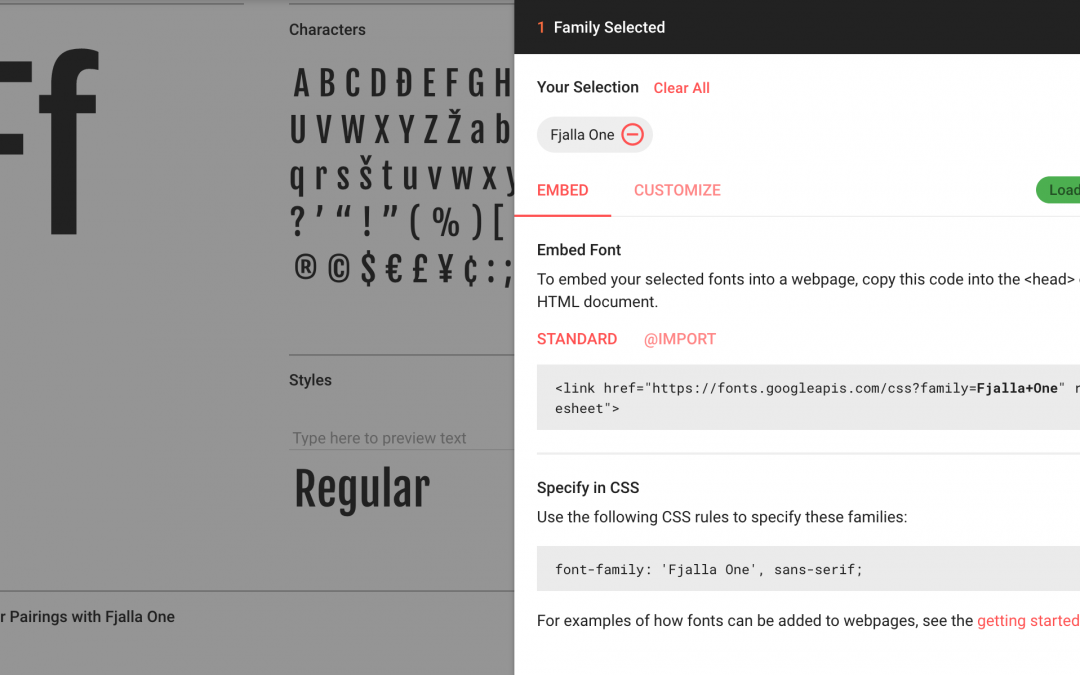
Task: Click the font-family CSS code block
Action: [808, 569]
